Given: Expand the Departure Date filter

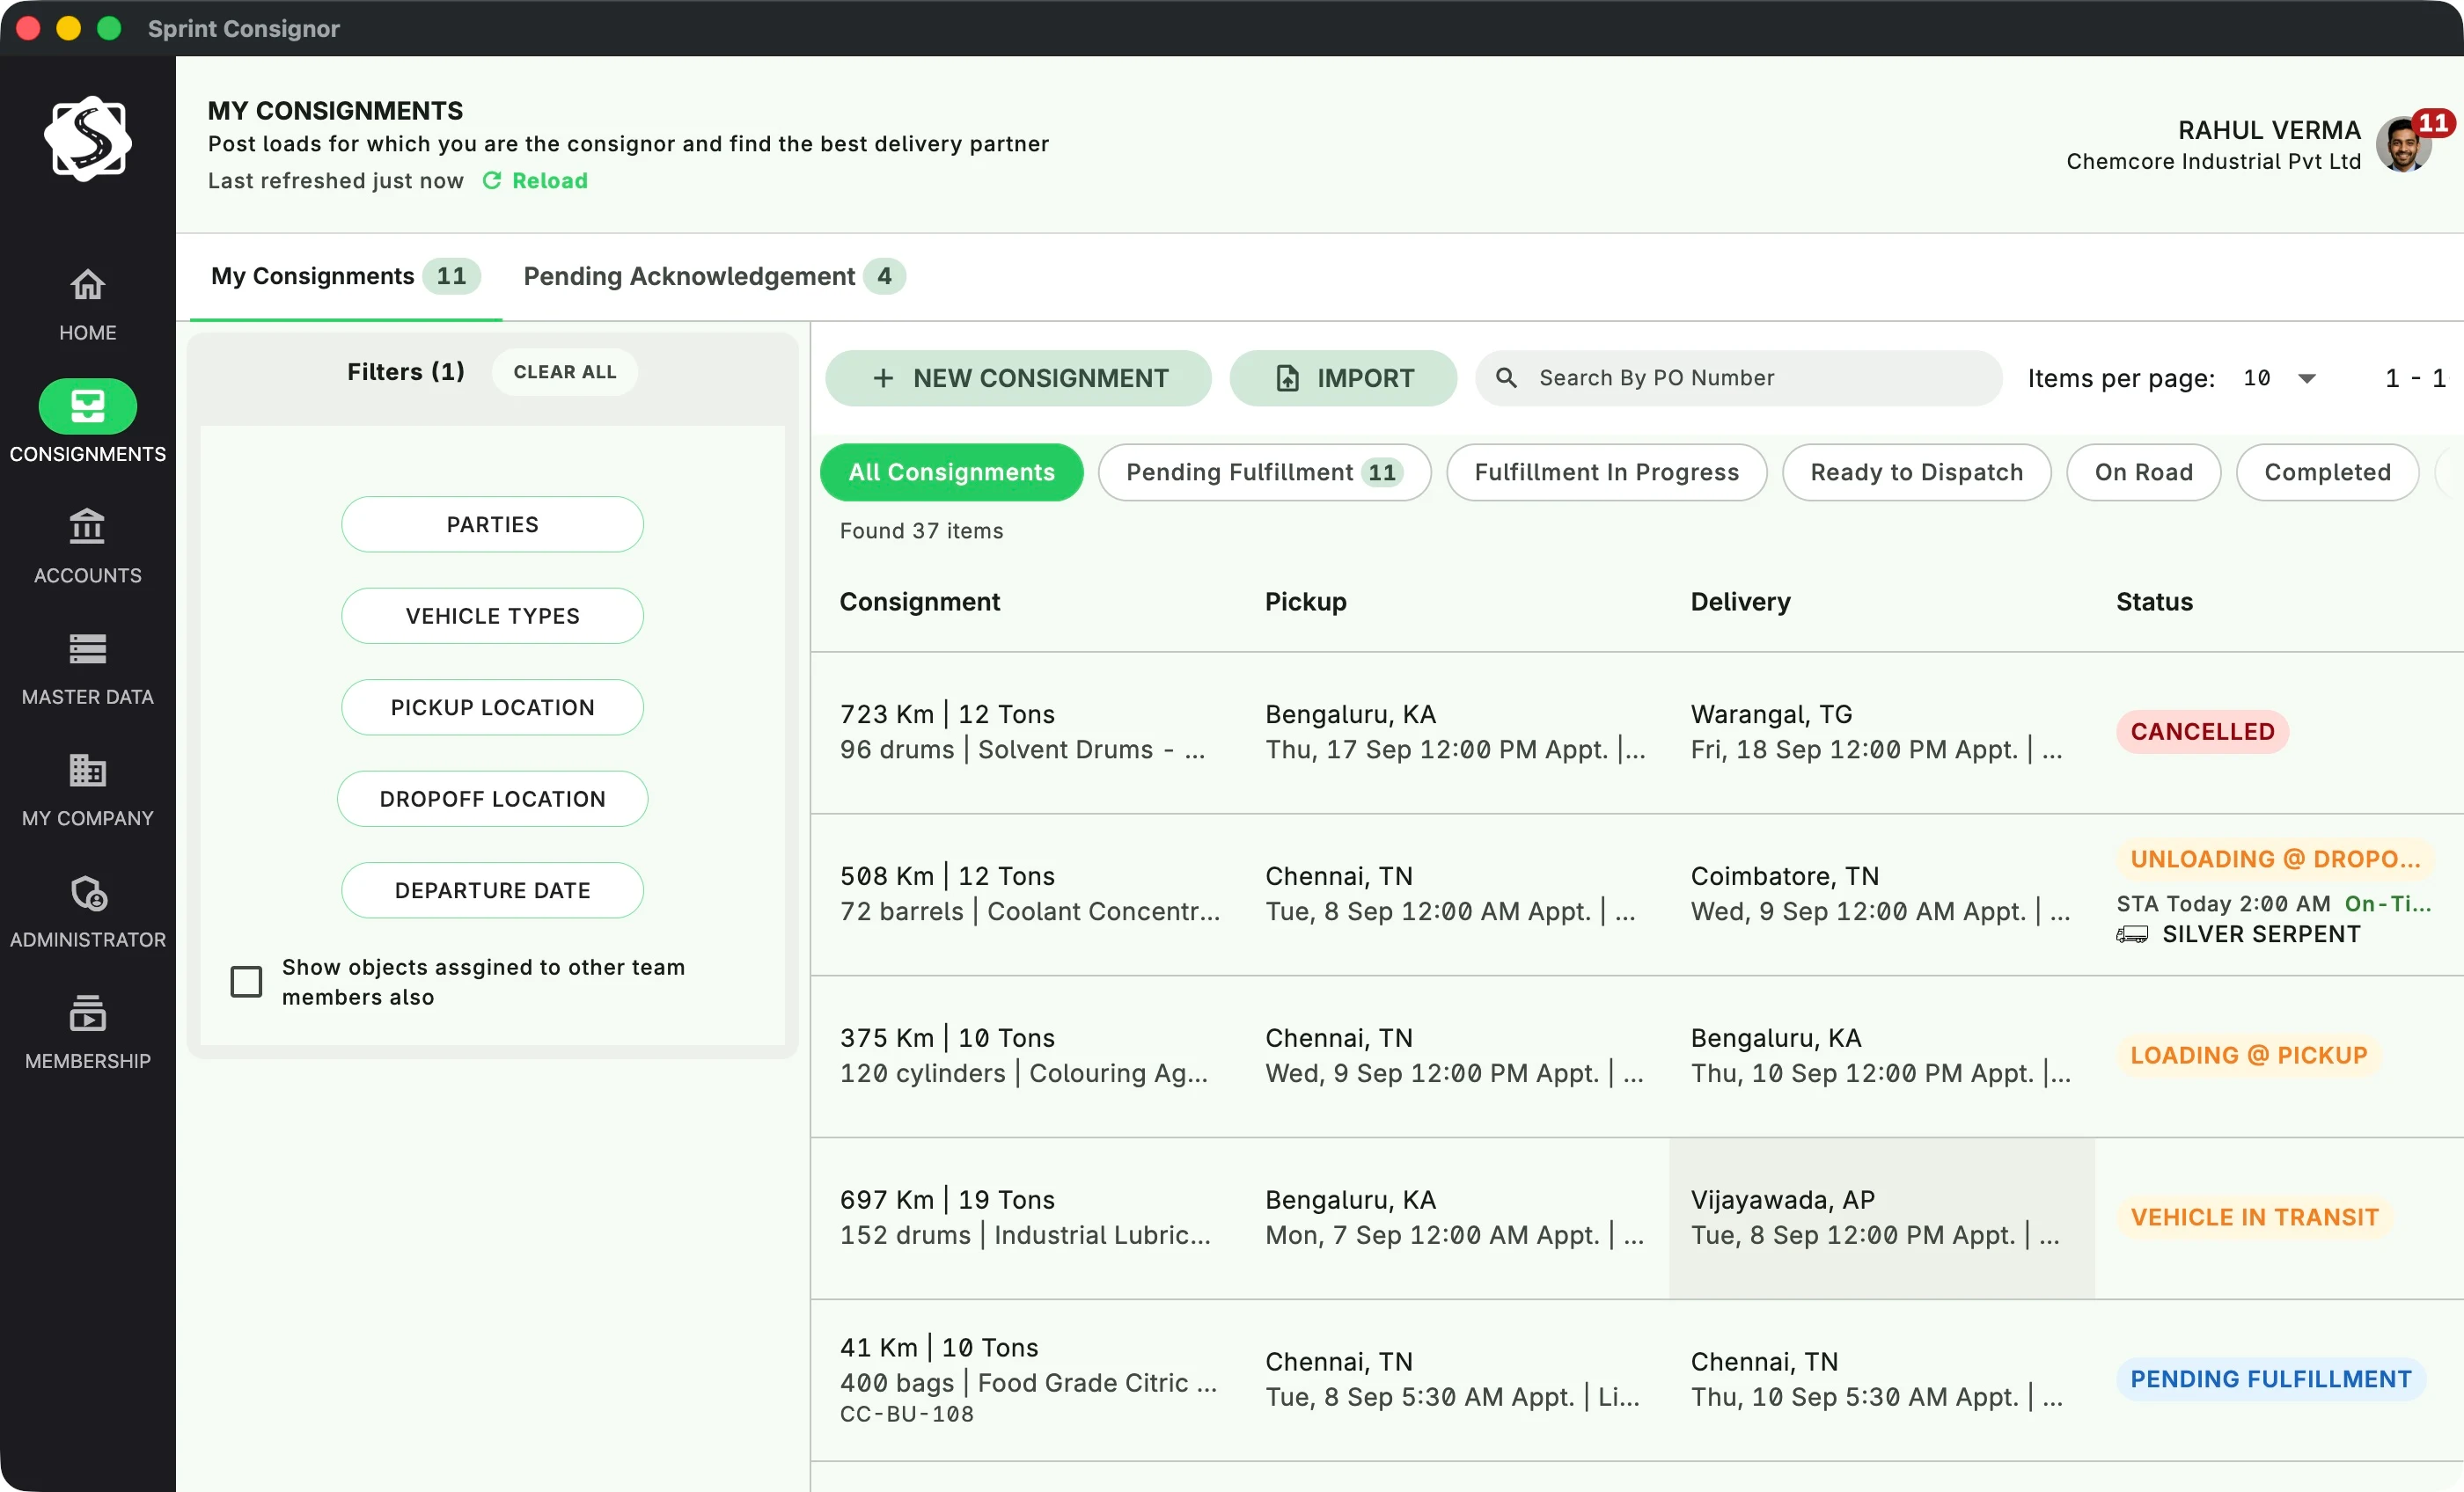Looking at the screenshot, I should [492, 891].
